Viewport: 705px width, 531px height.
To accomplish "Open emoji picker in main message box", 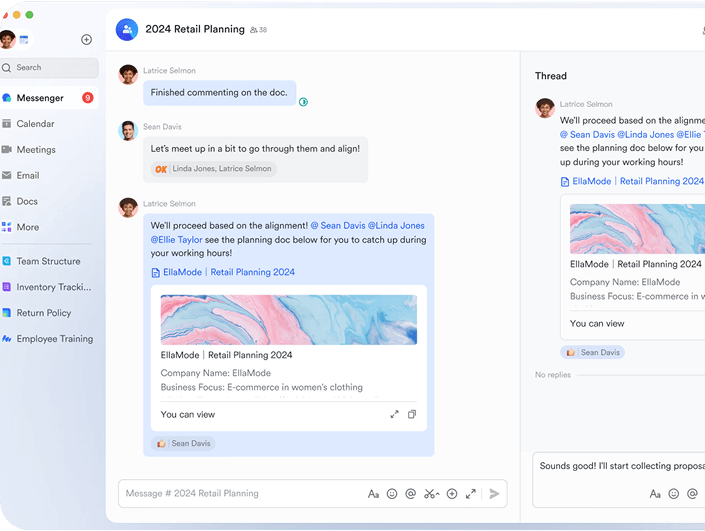I will pos(392,493).
